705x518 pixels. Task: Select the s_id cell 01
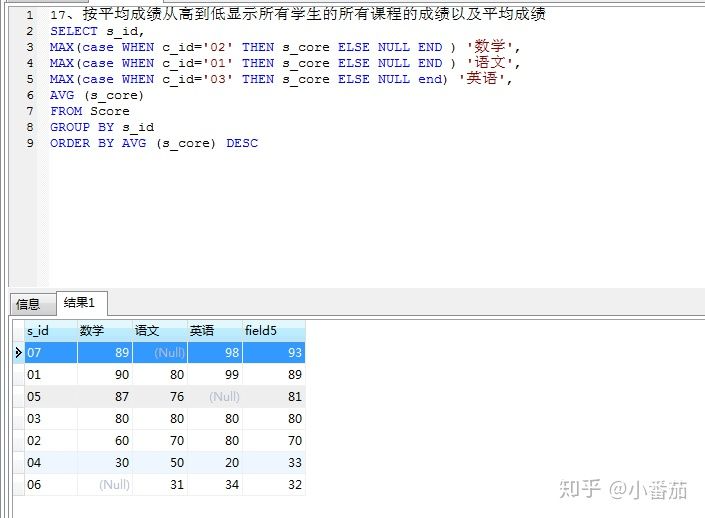pyautogui.click(x=50, y=375)
